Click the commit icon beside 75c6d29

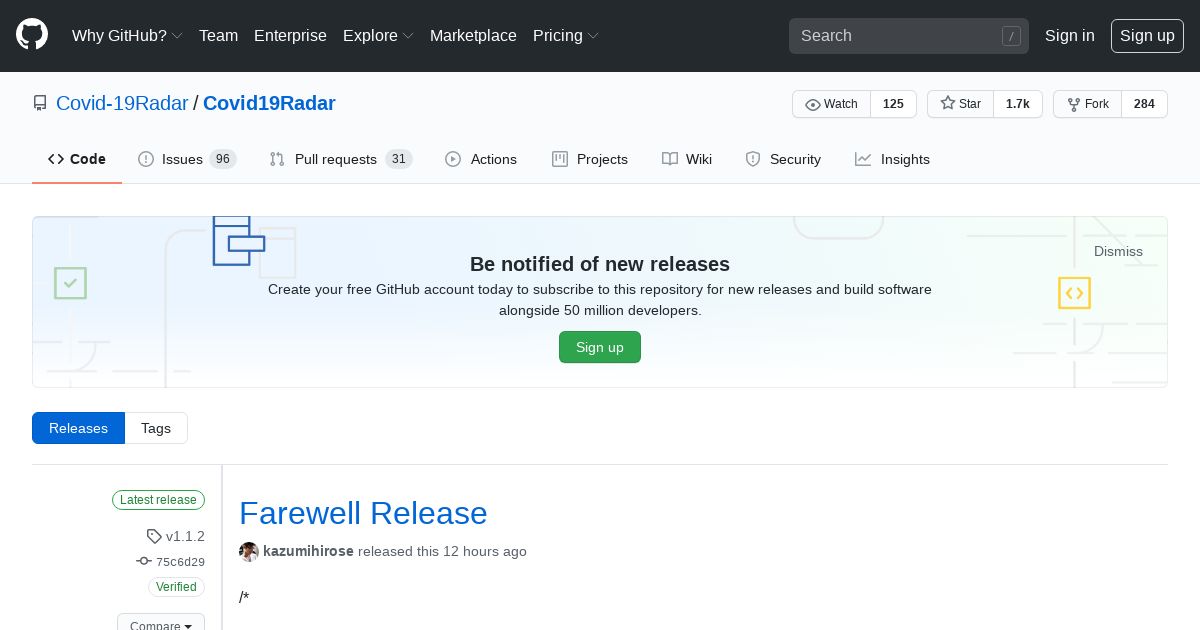[144, 562]
